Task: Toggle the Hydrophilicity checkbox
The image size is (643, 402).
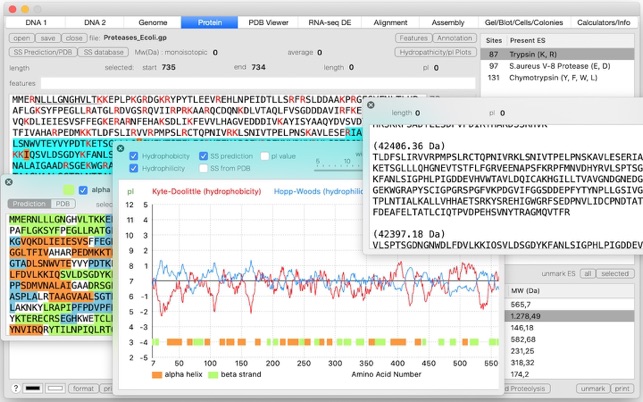Action: 133,168
